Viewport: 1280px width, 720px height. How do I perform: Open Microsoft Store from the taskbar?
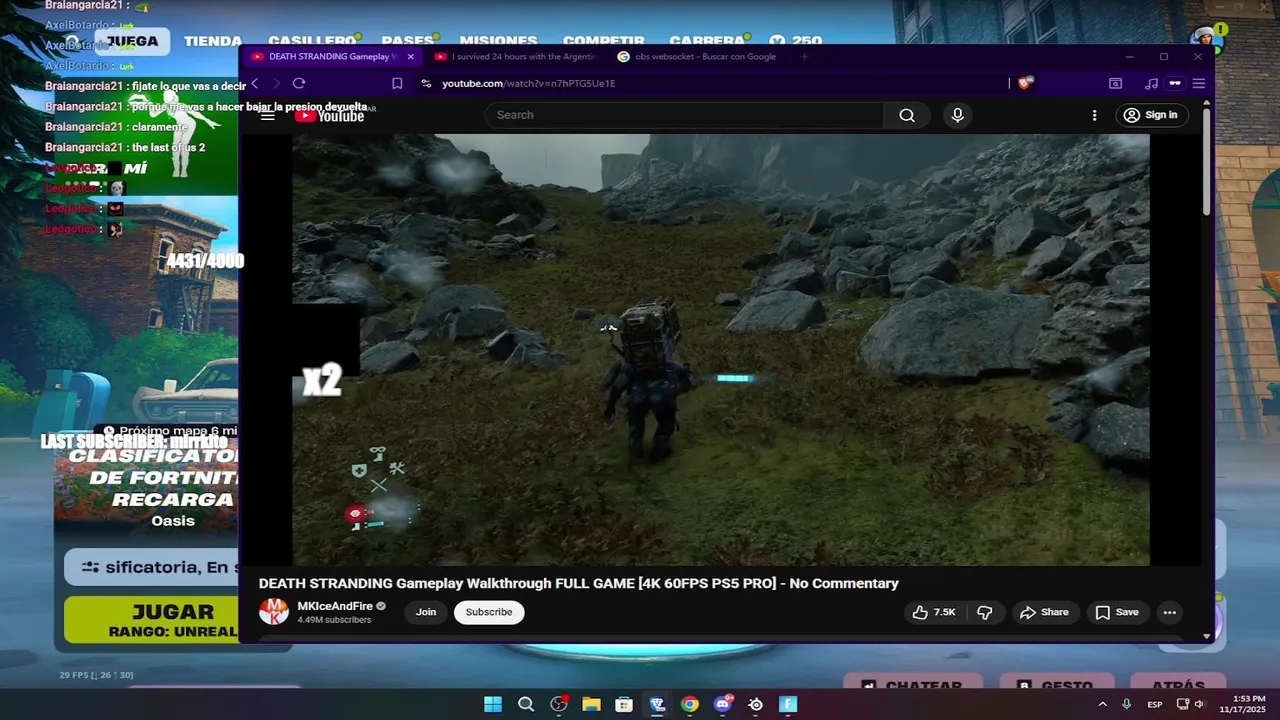click(x=624, y=704)
